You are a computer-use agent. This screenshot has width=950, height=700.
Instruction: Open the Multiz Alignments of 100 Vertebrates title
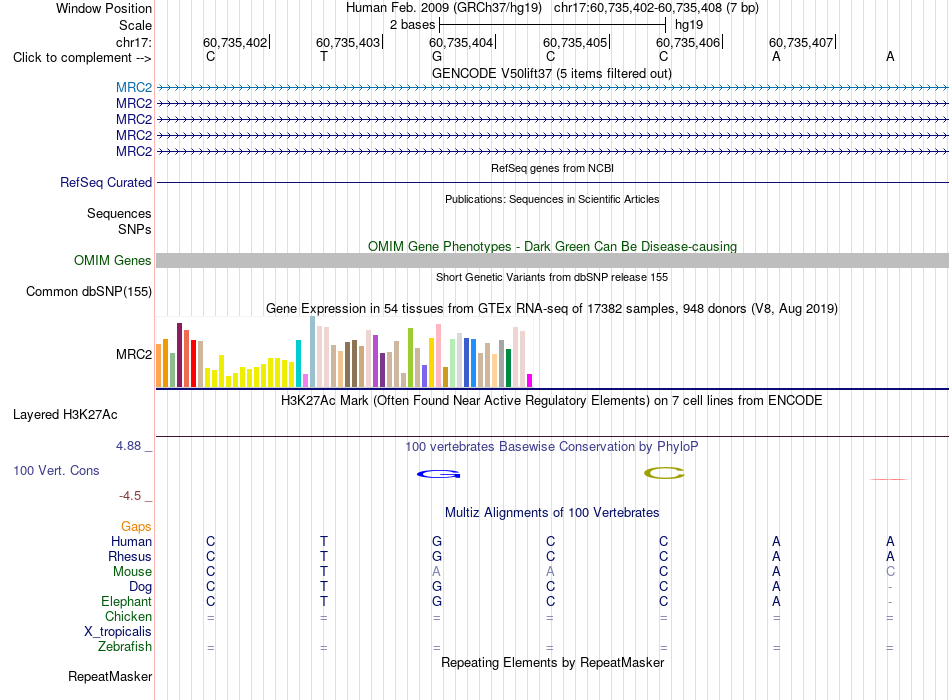pos(552,512)
